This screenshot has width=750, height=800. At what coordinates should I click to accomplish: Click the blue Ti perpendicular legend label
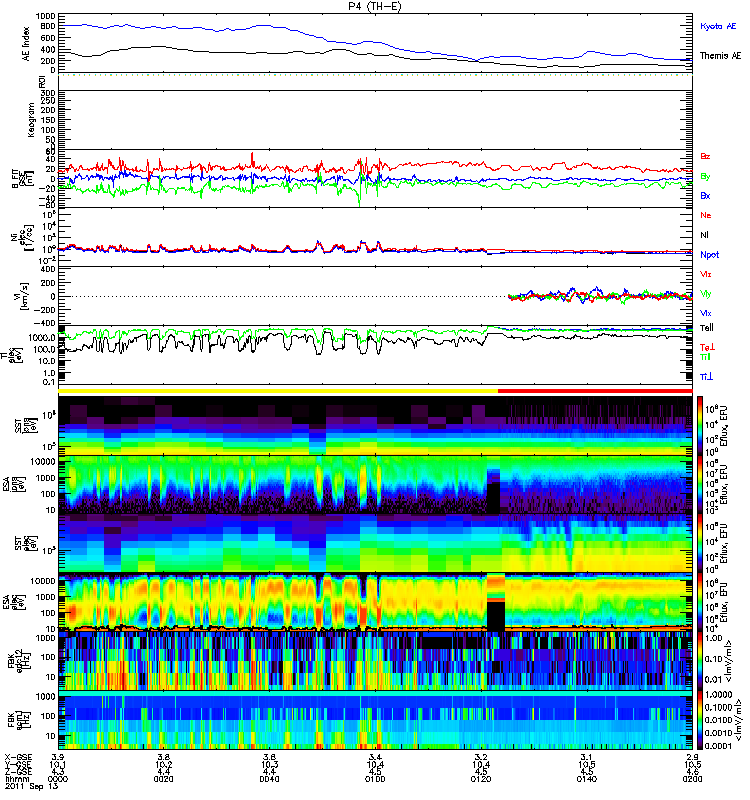click(x=706, y=376)
